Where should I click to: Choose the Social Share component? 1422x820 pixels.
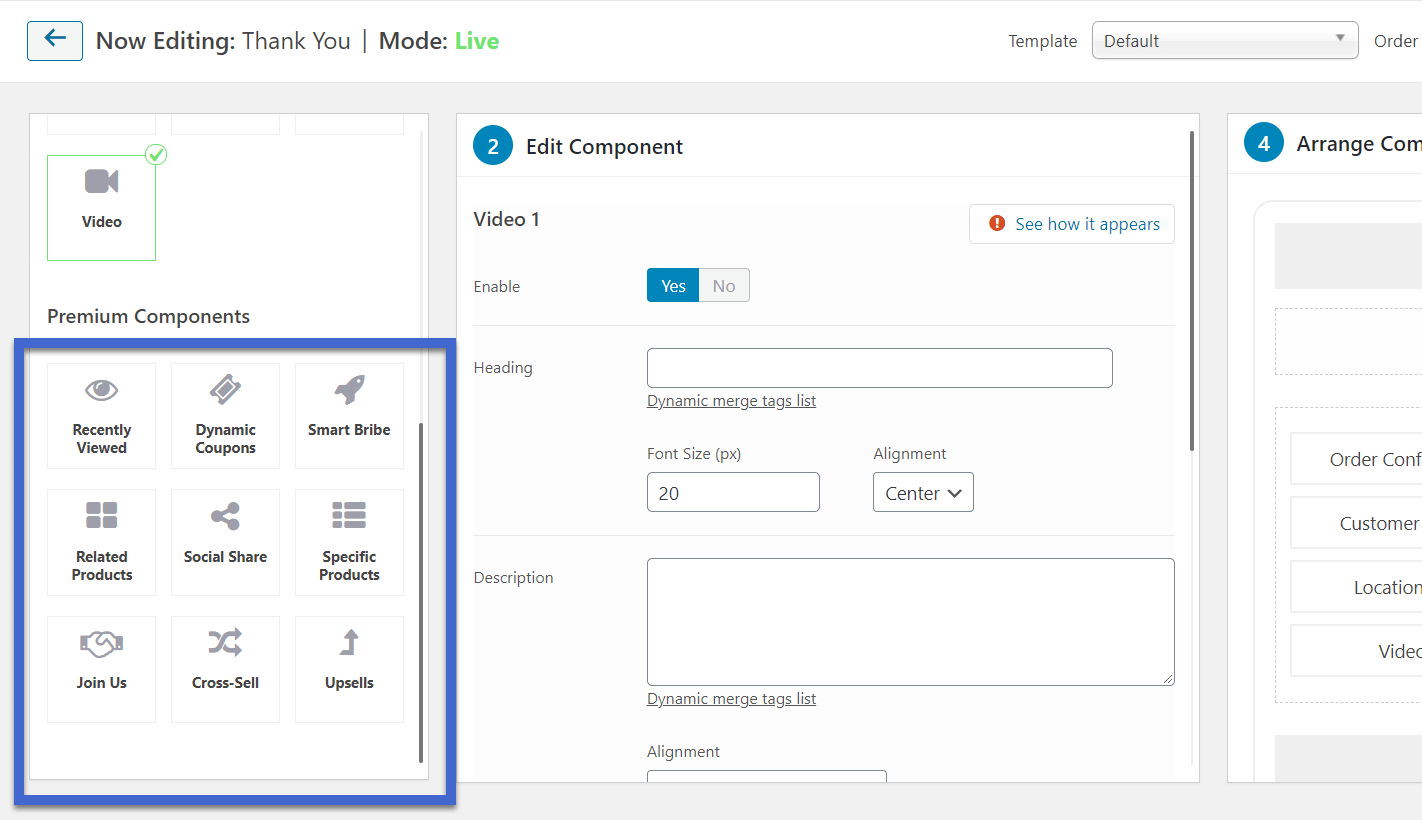pyautogui.click(x=225, y=542)
